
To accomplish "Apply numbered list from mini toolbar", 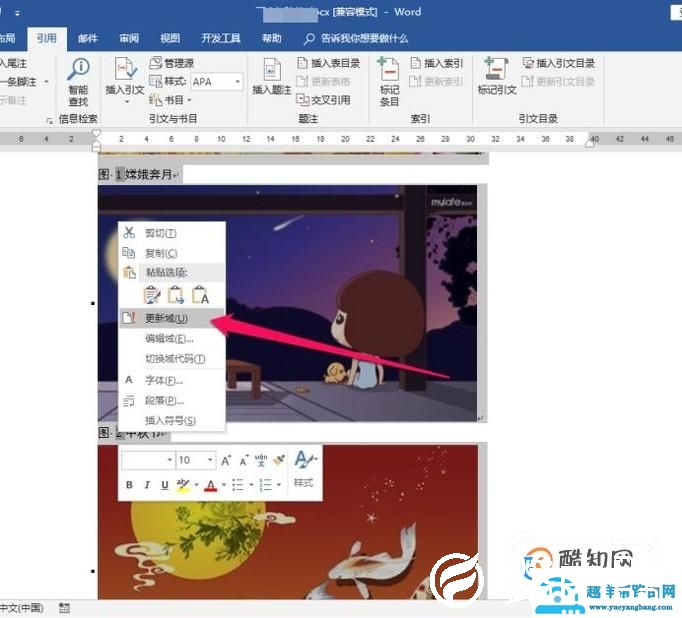I will tap(265, 484).
